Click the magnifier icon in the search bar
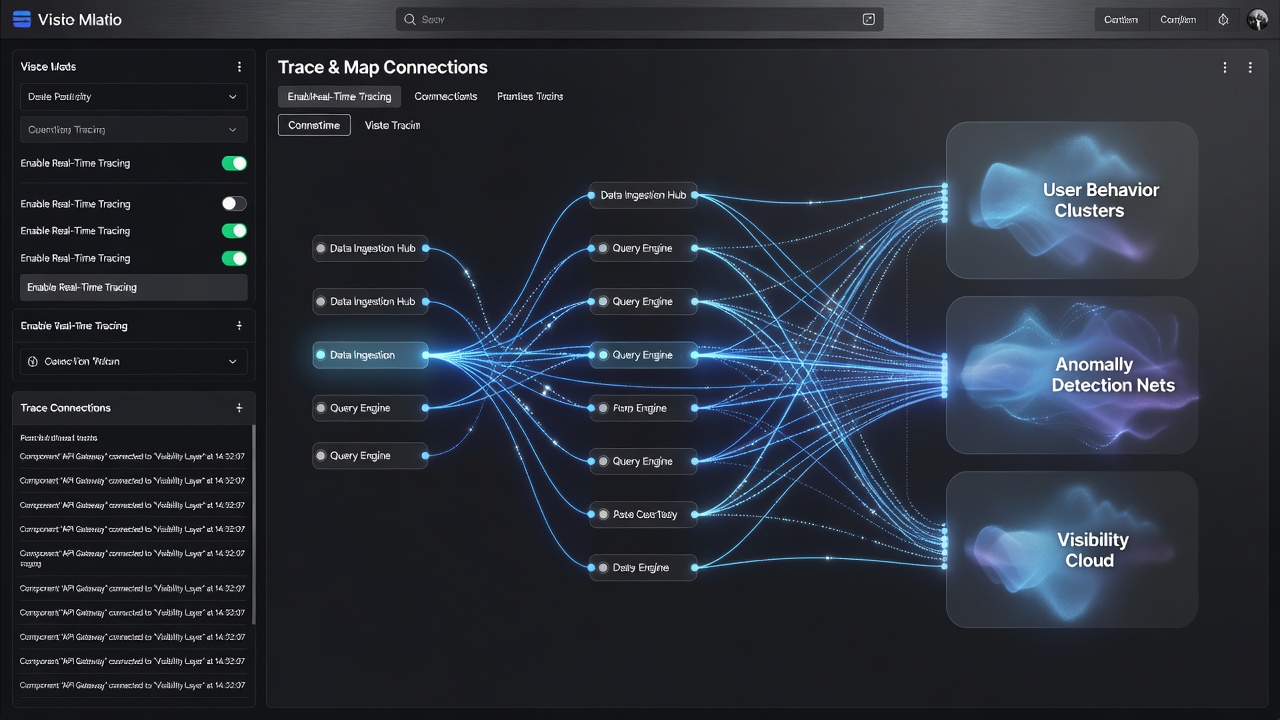 click(x=409, y=19)
